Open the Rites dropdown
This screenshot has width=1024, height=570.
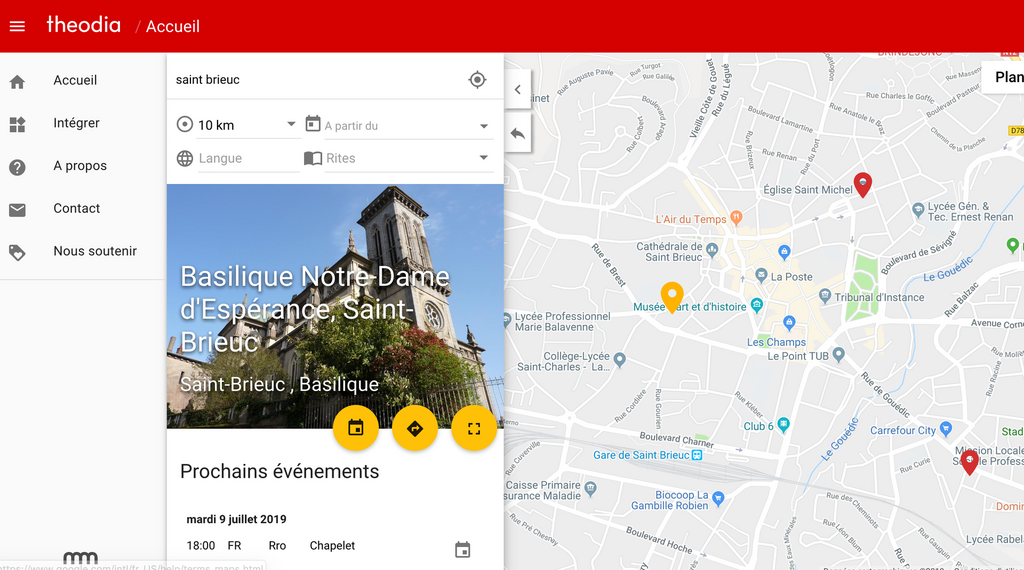tap(398, 158)
